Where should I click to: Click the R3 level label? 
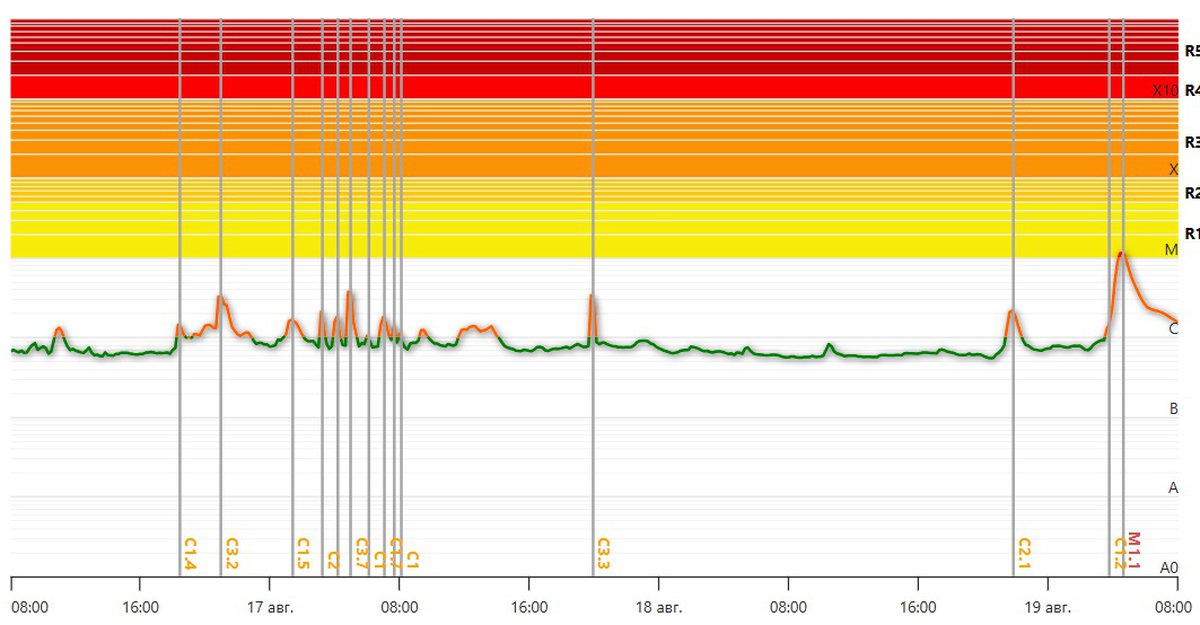point(1190,142)
